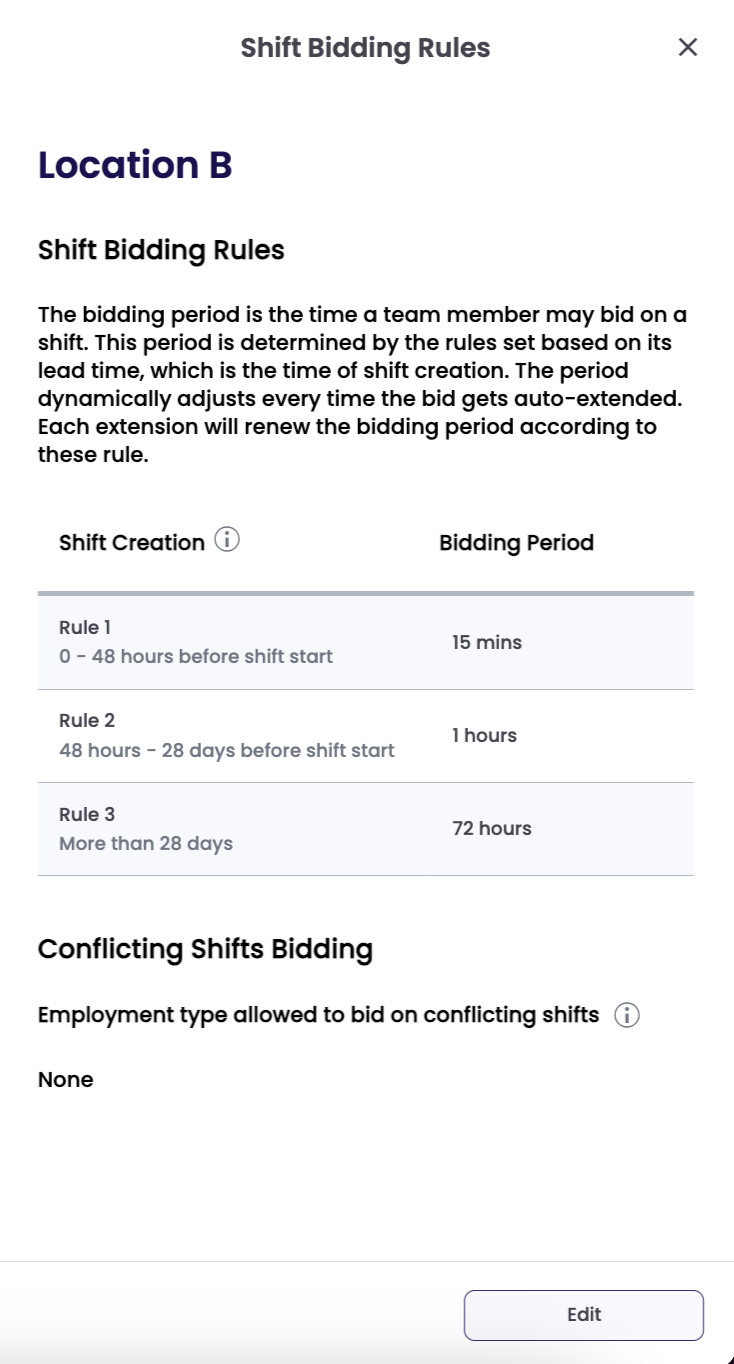Click the Location B heading
The height and width of the screenshot is (1364, 734).
point(135,165)
